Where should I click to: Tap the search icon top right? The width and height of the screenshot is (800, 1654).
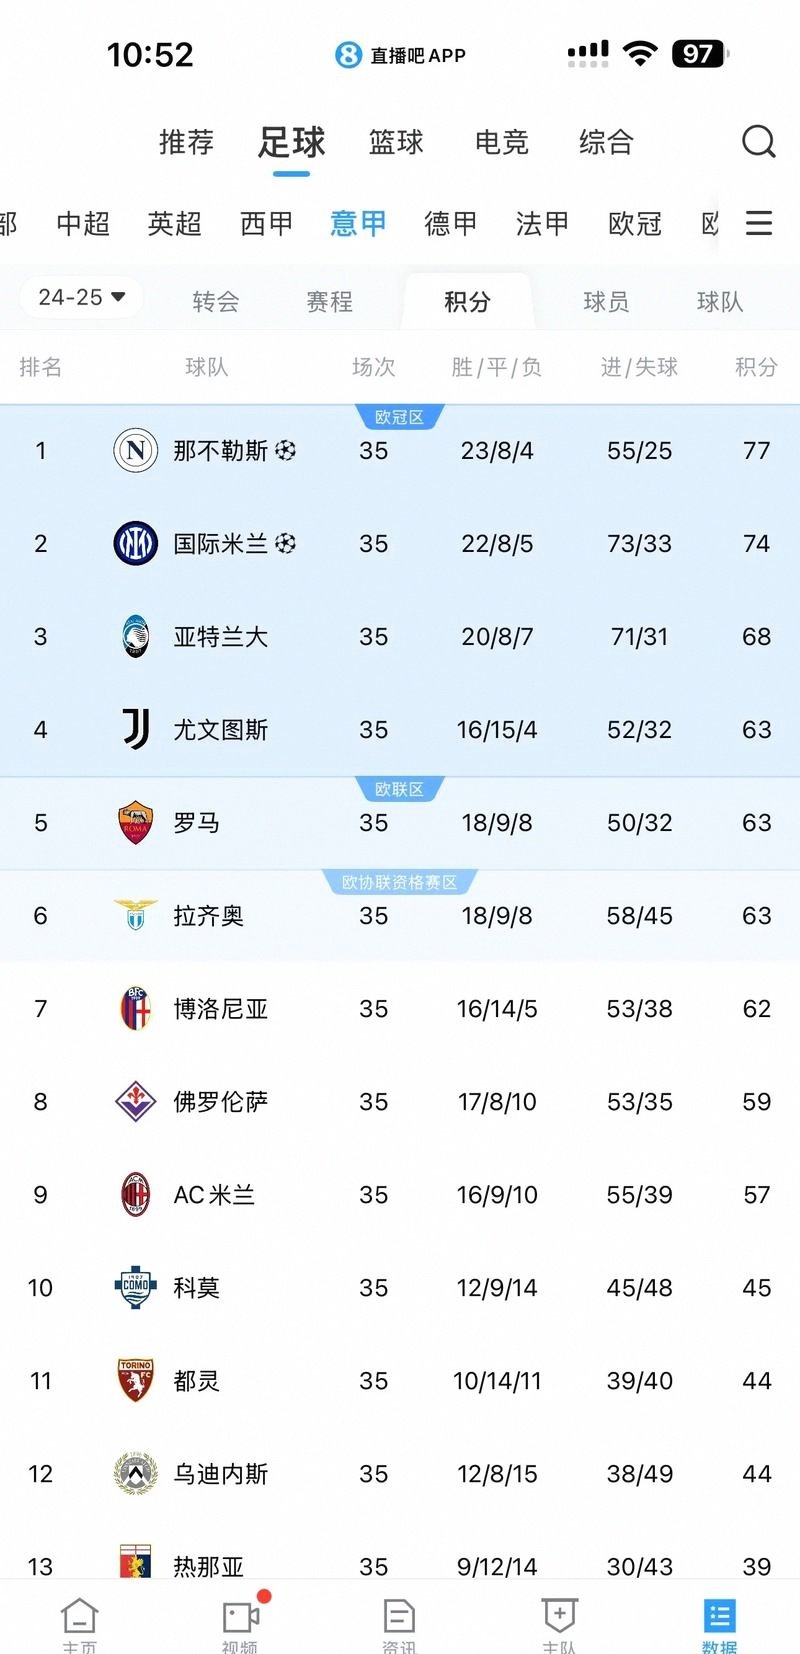click(x=759, y=142)
